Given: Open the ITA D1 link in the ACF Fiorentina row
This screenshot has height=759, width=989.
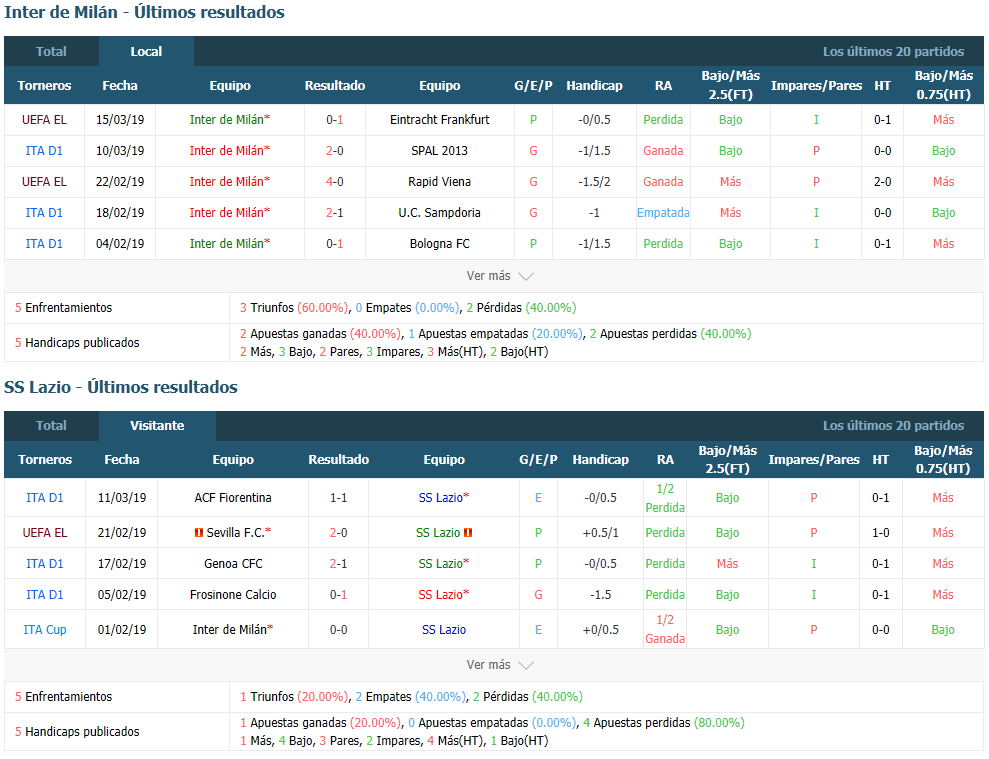Looking at the screenshot, I should click(x=45, y=498).
